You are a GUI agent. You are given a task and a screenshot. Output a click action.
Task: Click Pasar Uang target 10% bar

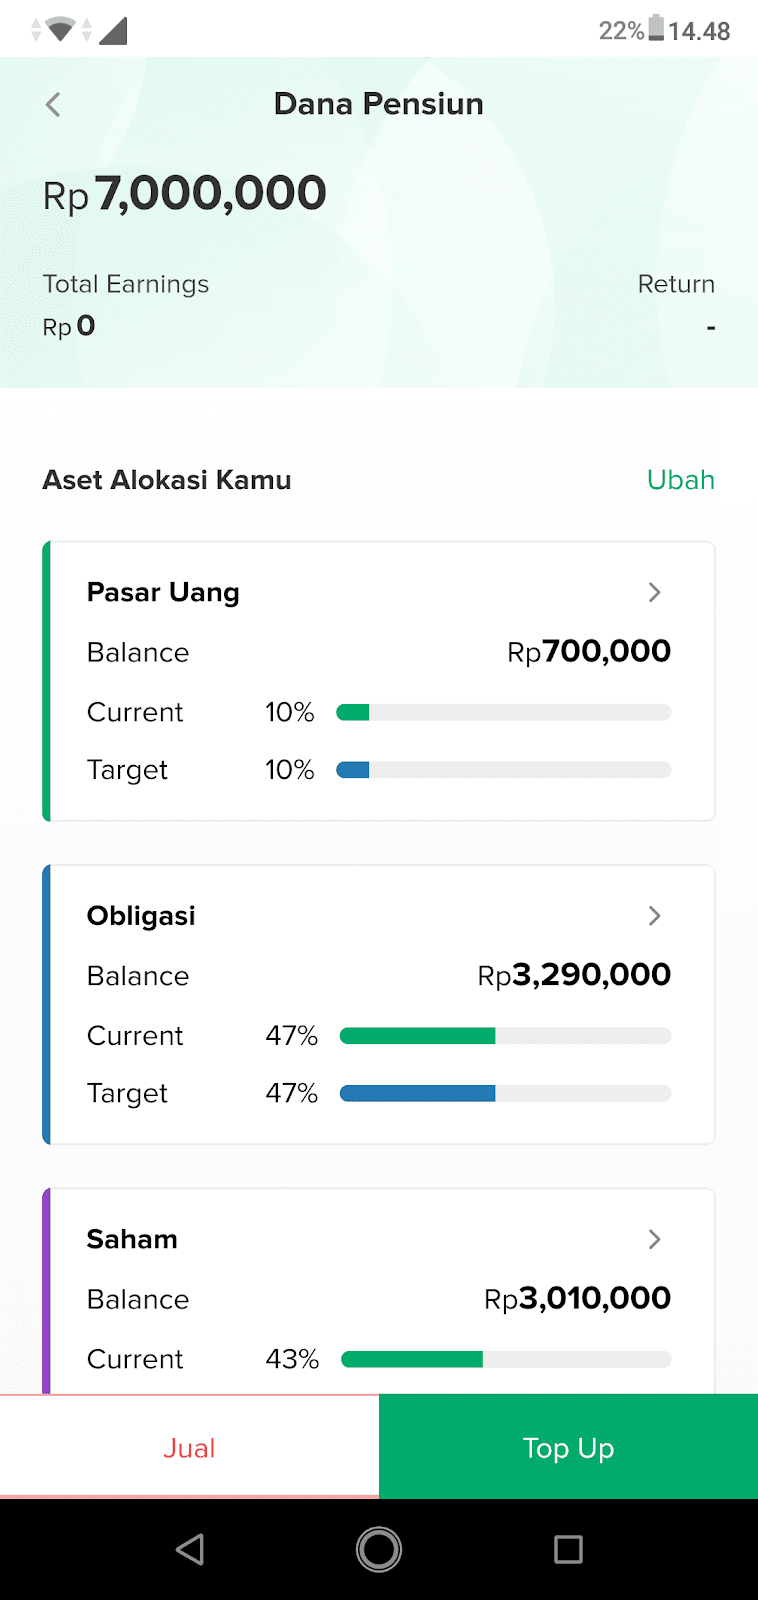point(504,770)
